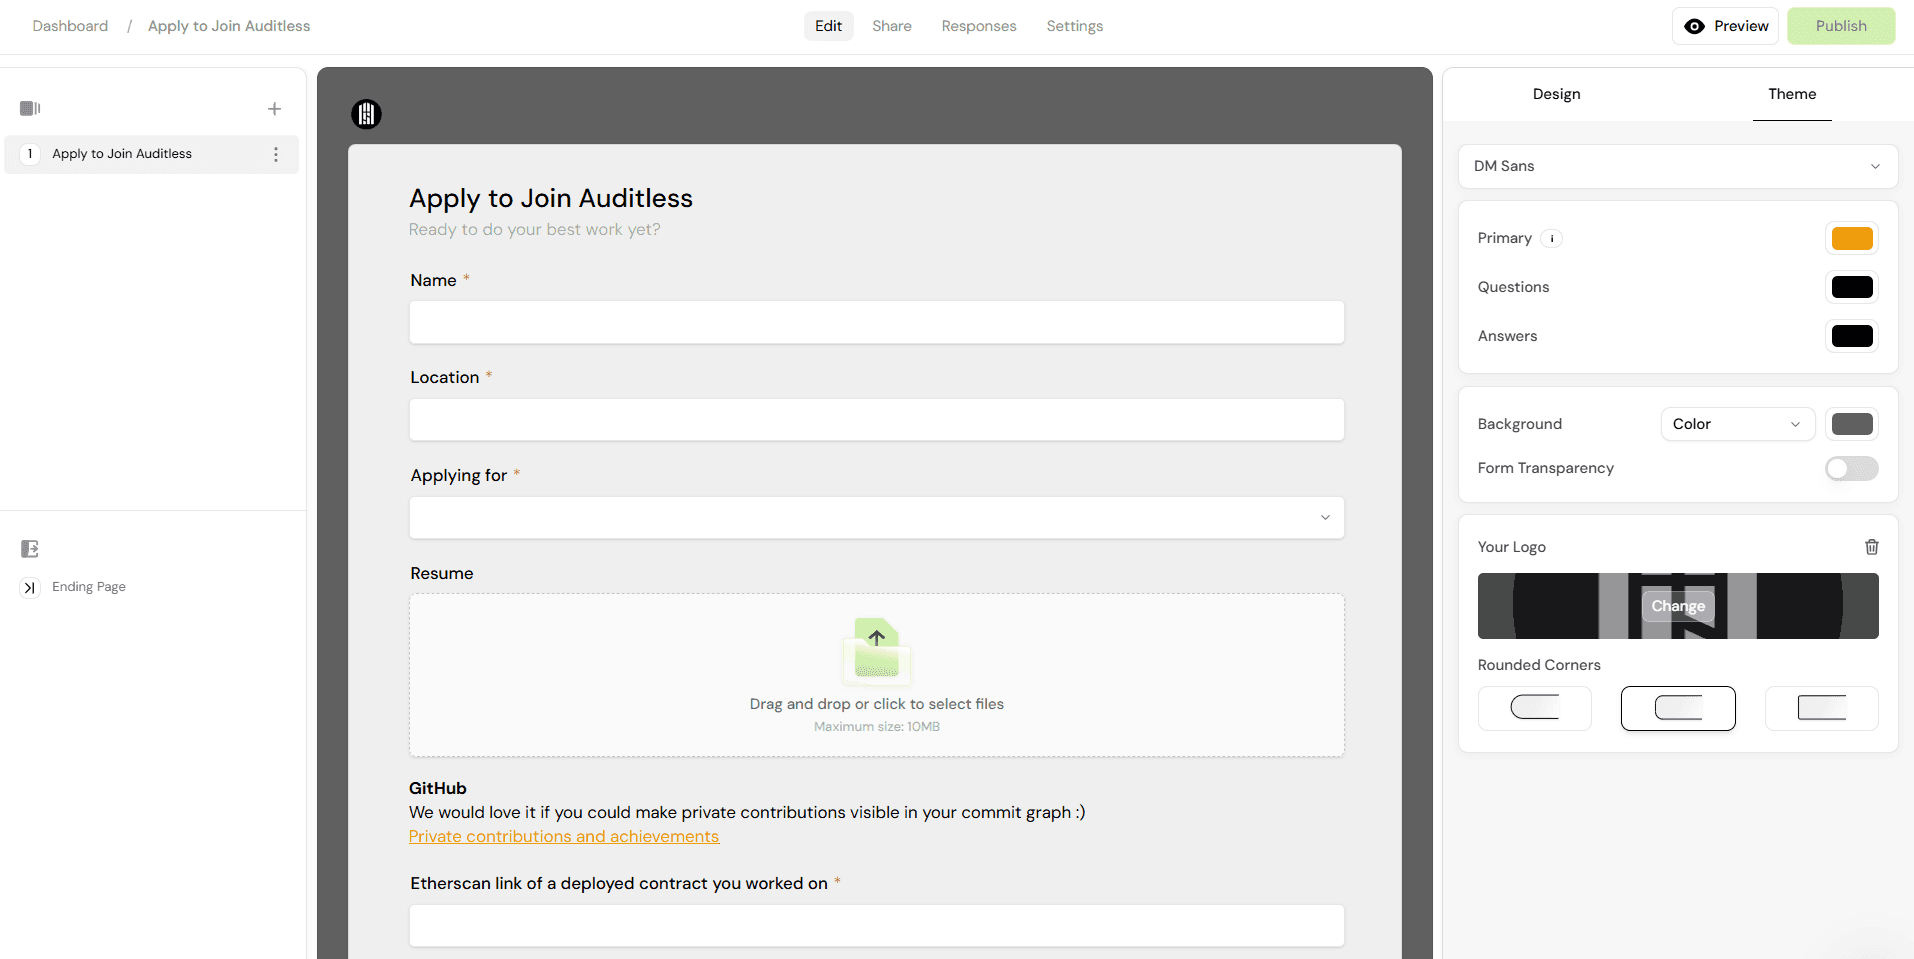The height and width of the screenshot is (959, 1914).
Task: Click the Primary color info icon
Action: pyautogui.click(x=1552, y=238)
